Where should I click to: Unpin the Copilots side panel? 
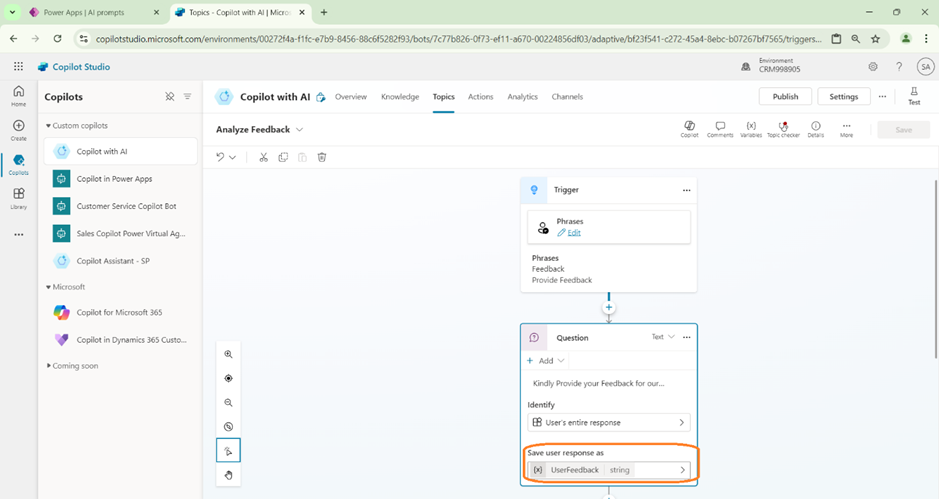(169, 97)
